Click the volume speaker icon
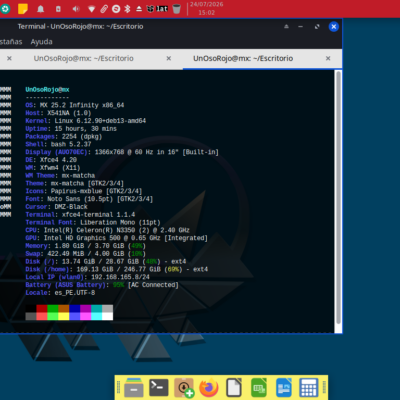The image size is (400, 400). (x=76, y=9)
